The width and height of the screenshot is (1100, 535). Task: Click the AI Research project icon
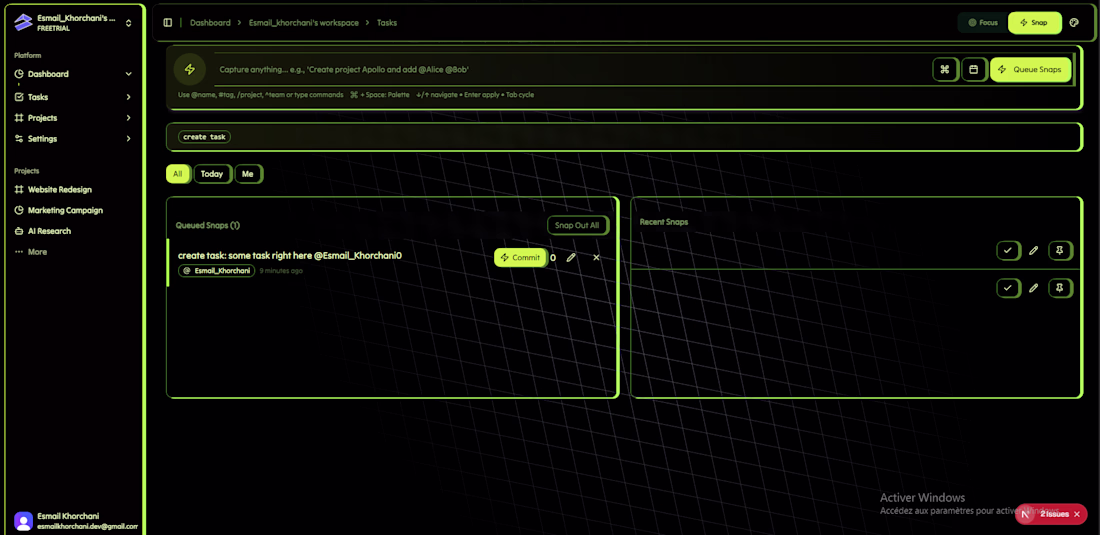pyautogui.click(x=19, y=231)
